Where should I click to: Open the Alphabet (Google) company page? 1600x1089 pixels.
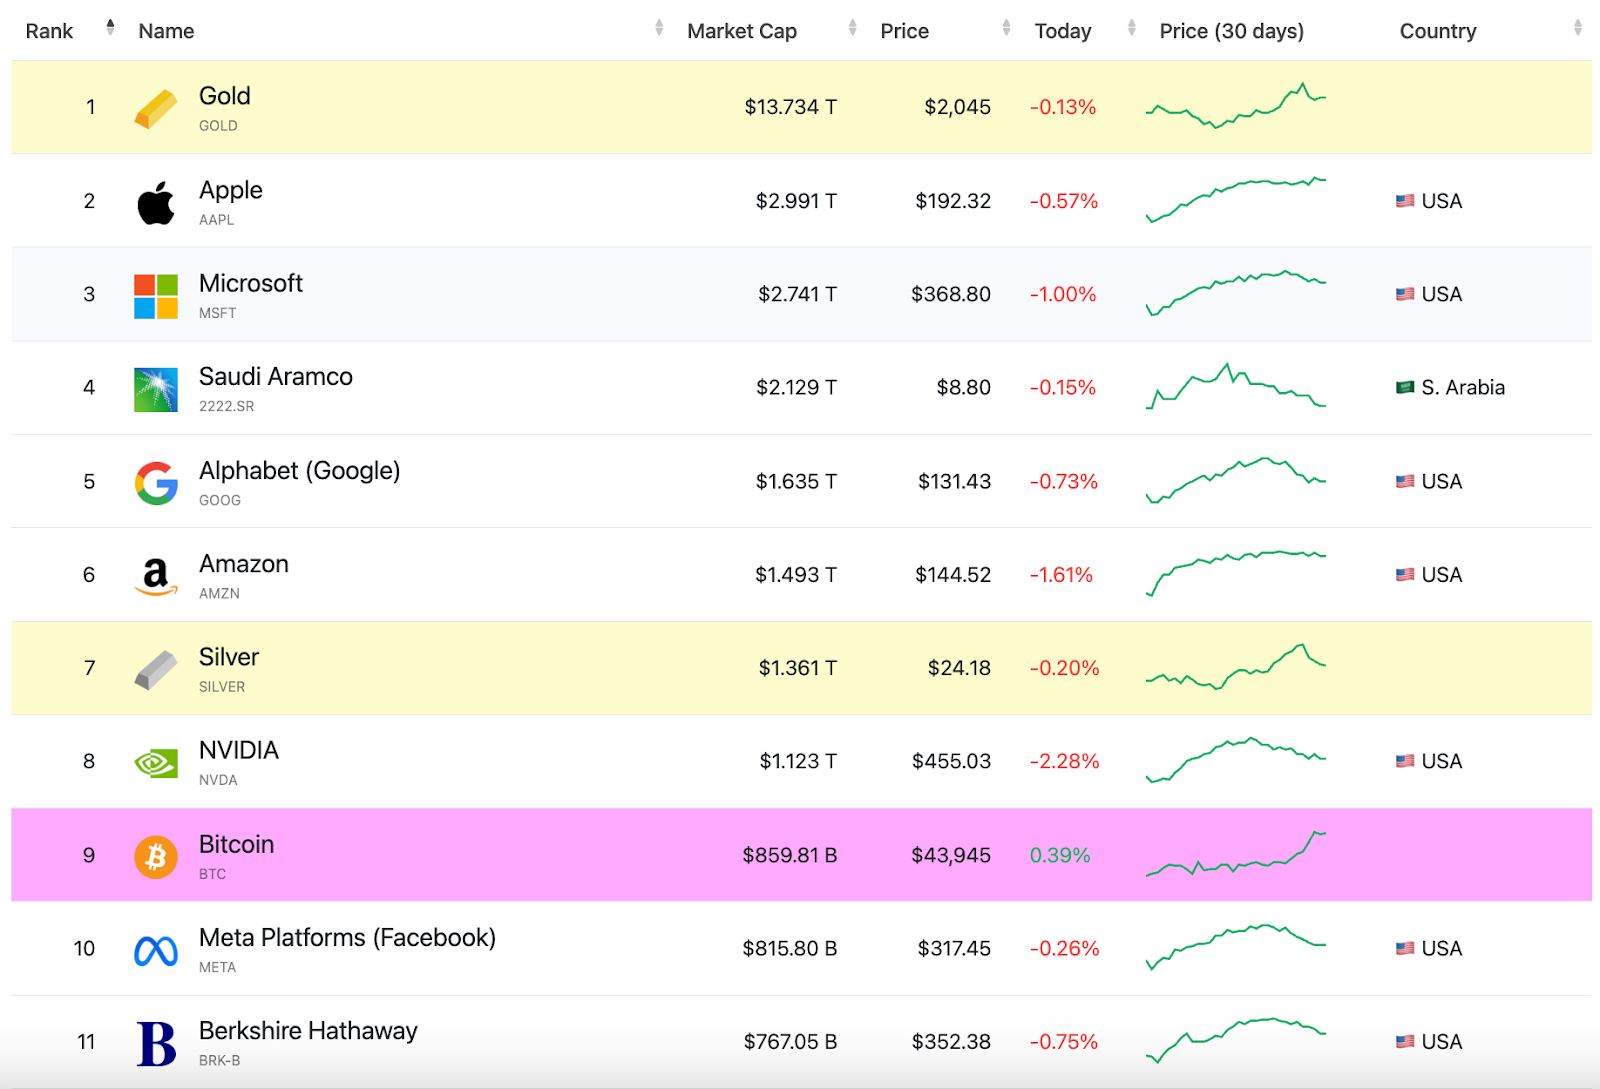pos(300,471)
